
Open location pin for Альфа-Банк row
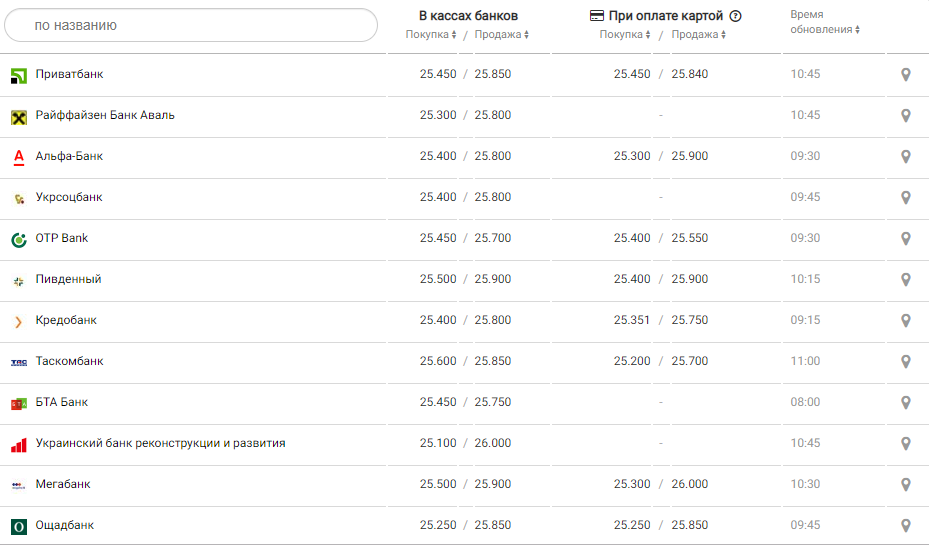[x=905, y=157]
